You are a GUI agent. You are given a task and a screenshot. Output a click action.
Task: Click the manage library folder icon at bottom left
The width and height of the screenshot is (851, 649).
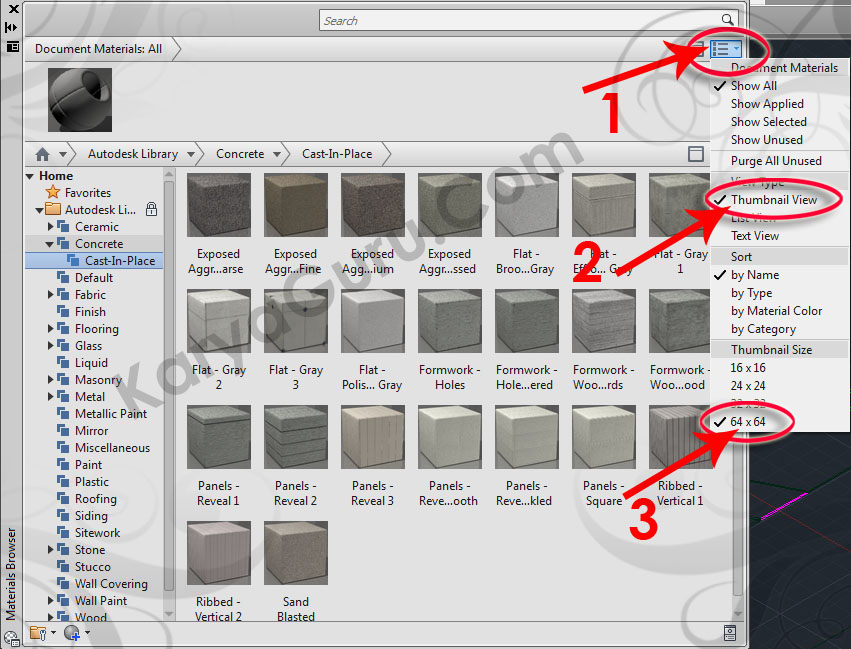[x=38, y=632]
